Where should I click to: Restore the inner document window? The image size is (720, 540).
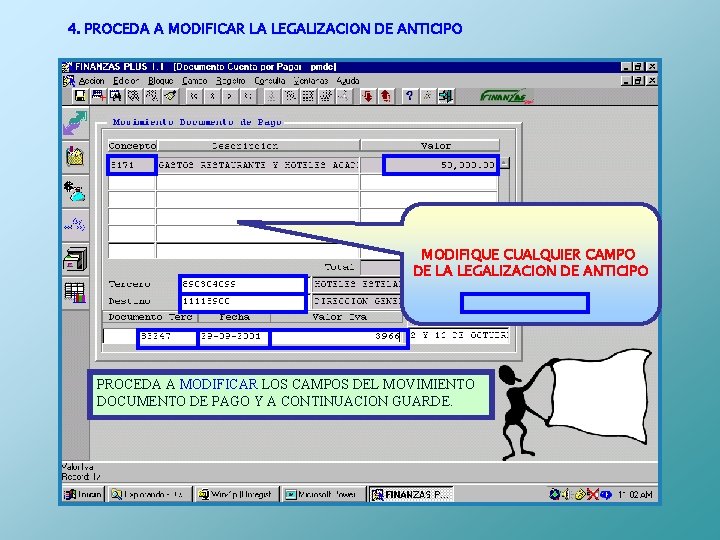point(638,81)
